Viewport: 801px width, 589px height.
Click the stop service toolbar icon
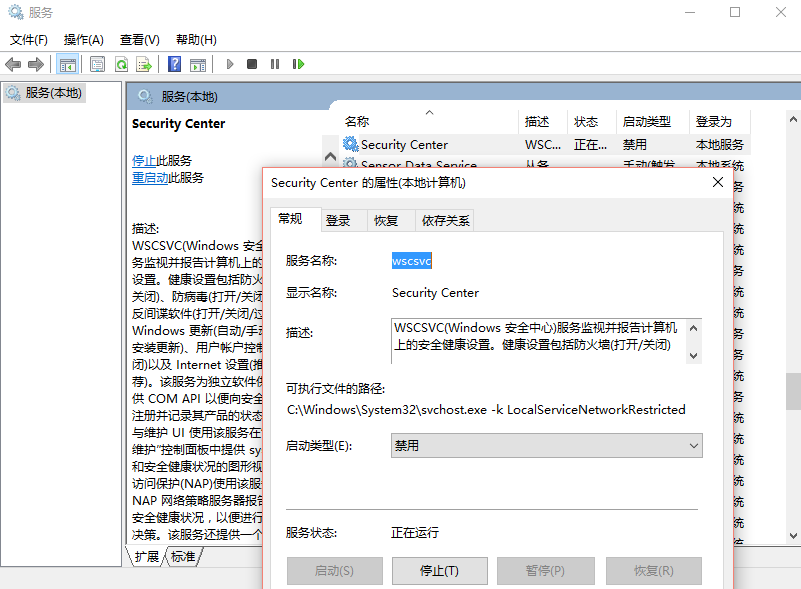252,64
